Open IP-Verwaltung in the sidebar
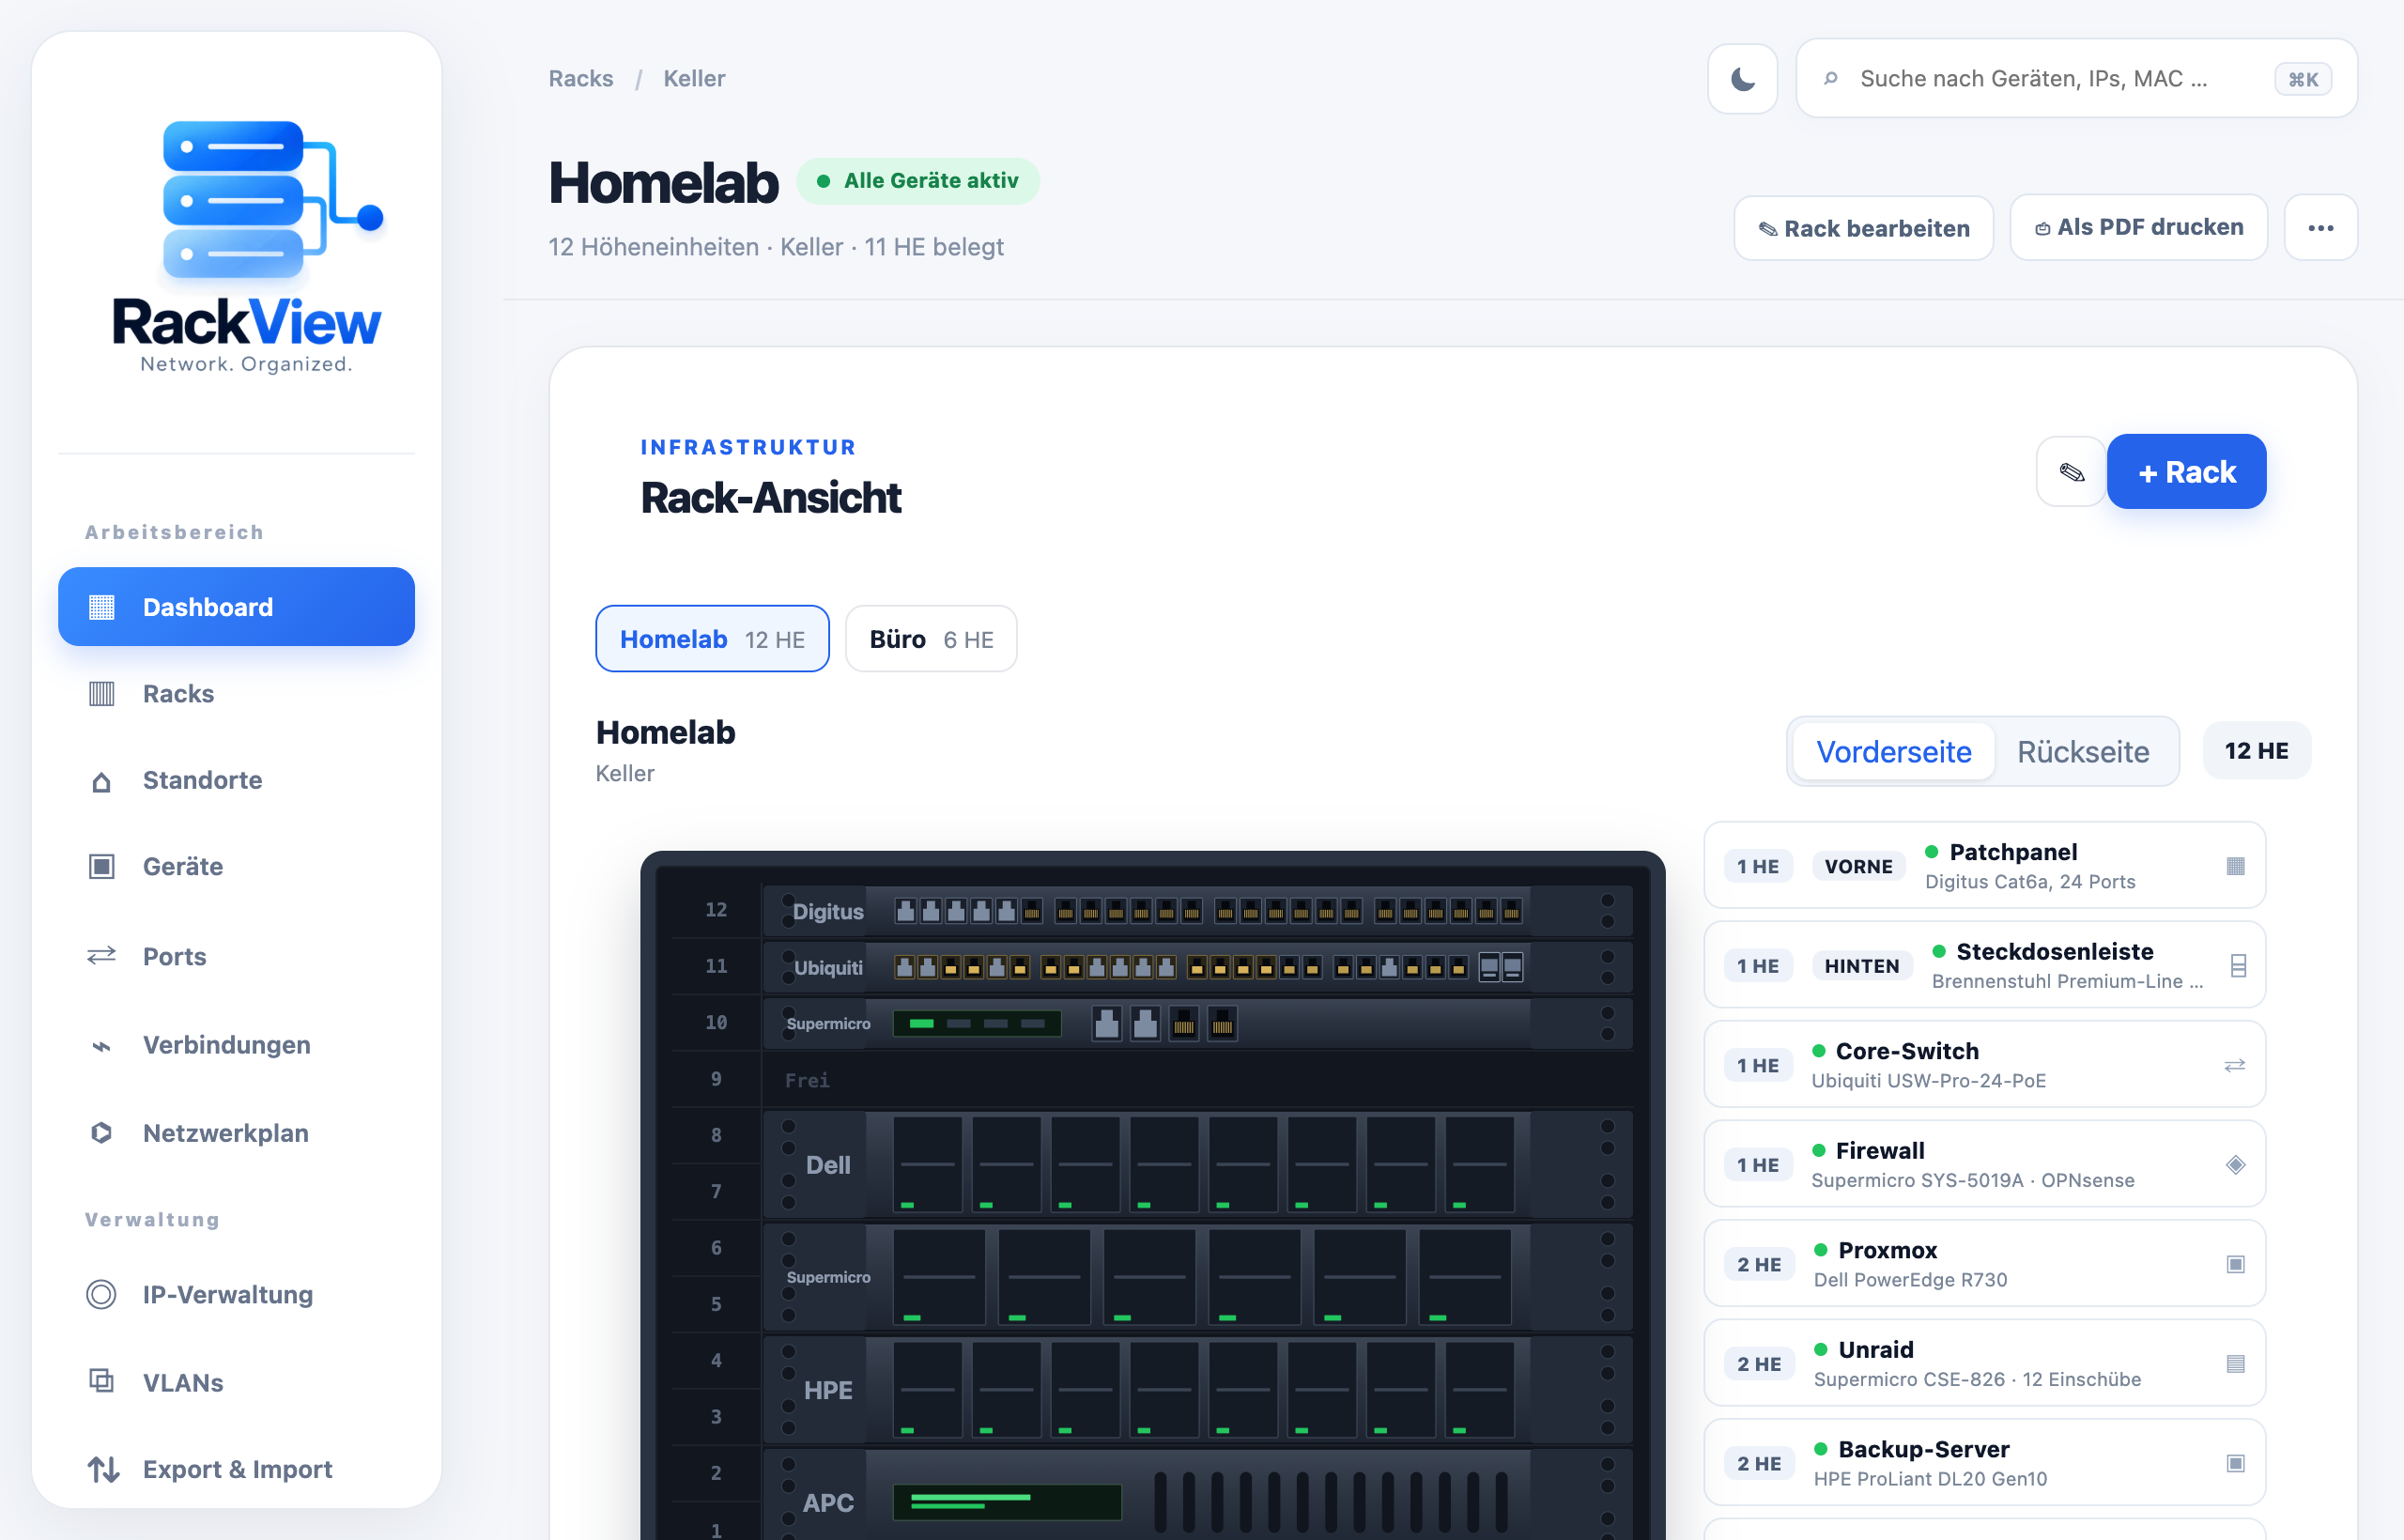 click(x=236, y=1295)
